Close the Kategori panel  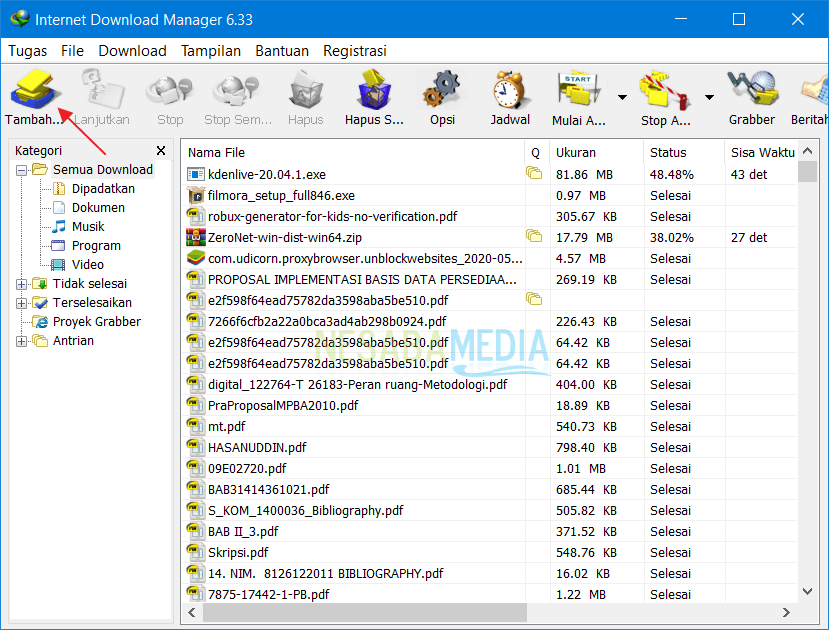click(161, 151)
